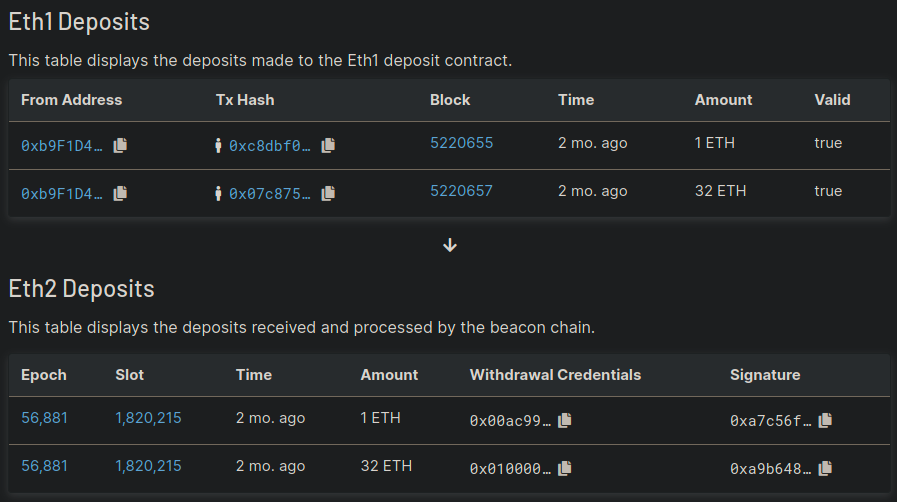Open epoch 56,881 in the 1 ETH row

pyautogui.click(x=45, y=418)
